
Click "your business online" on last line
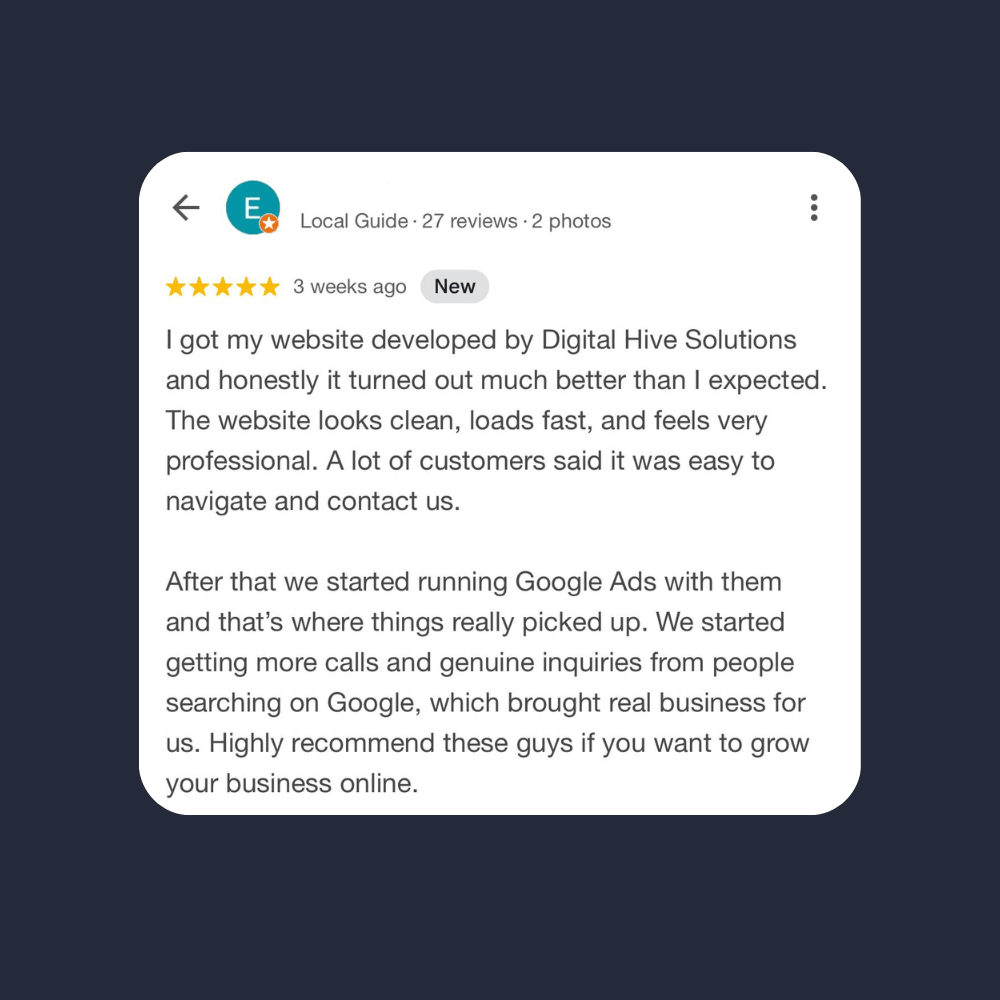pos(291,784)
